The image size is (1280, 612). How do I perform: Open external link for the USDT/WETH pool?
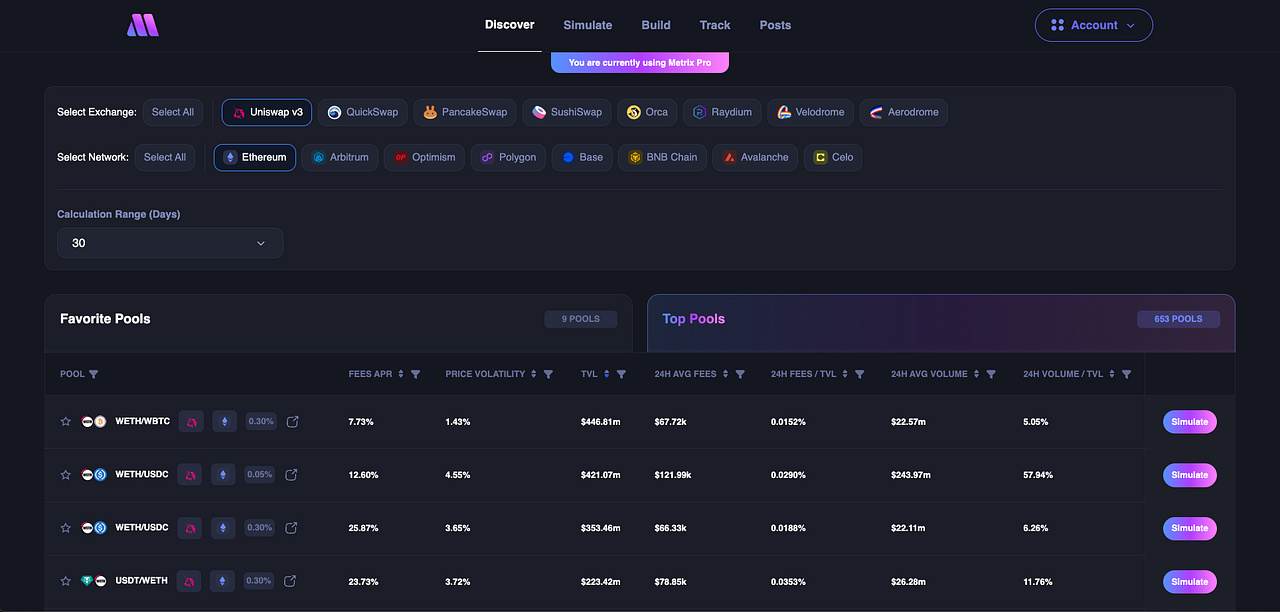pyautogui.click(x=290, y=581)
